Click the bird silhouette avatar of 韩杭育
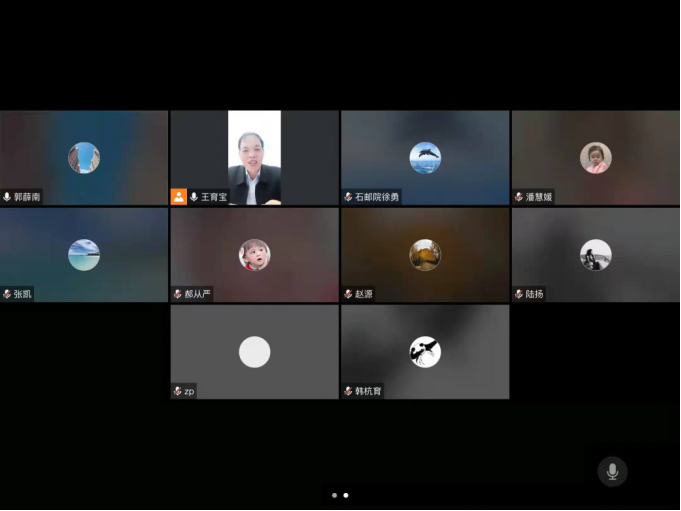Screen dimensions: 681x511 click(x=425, y=352)
